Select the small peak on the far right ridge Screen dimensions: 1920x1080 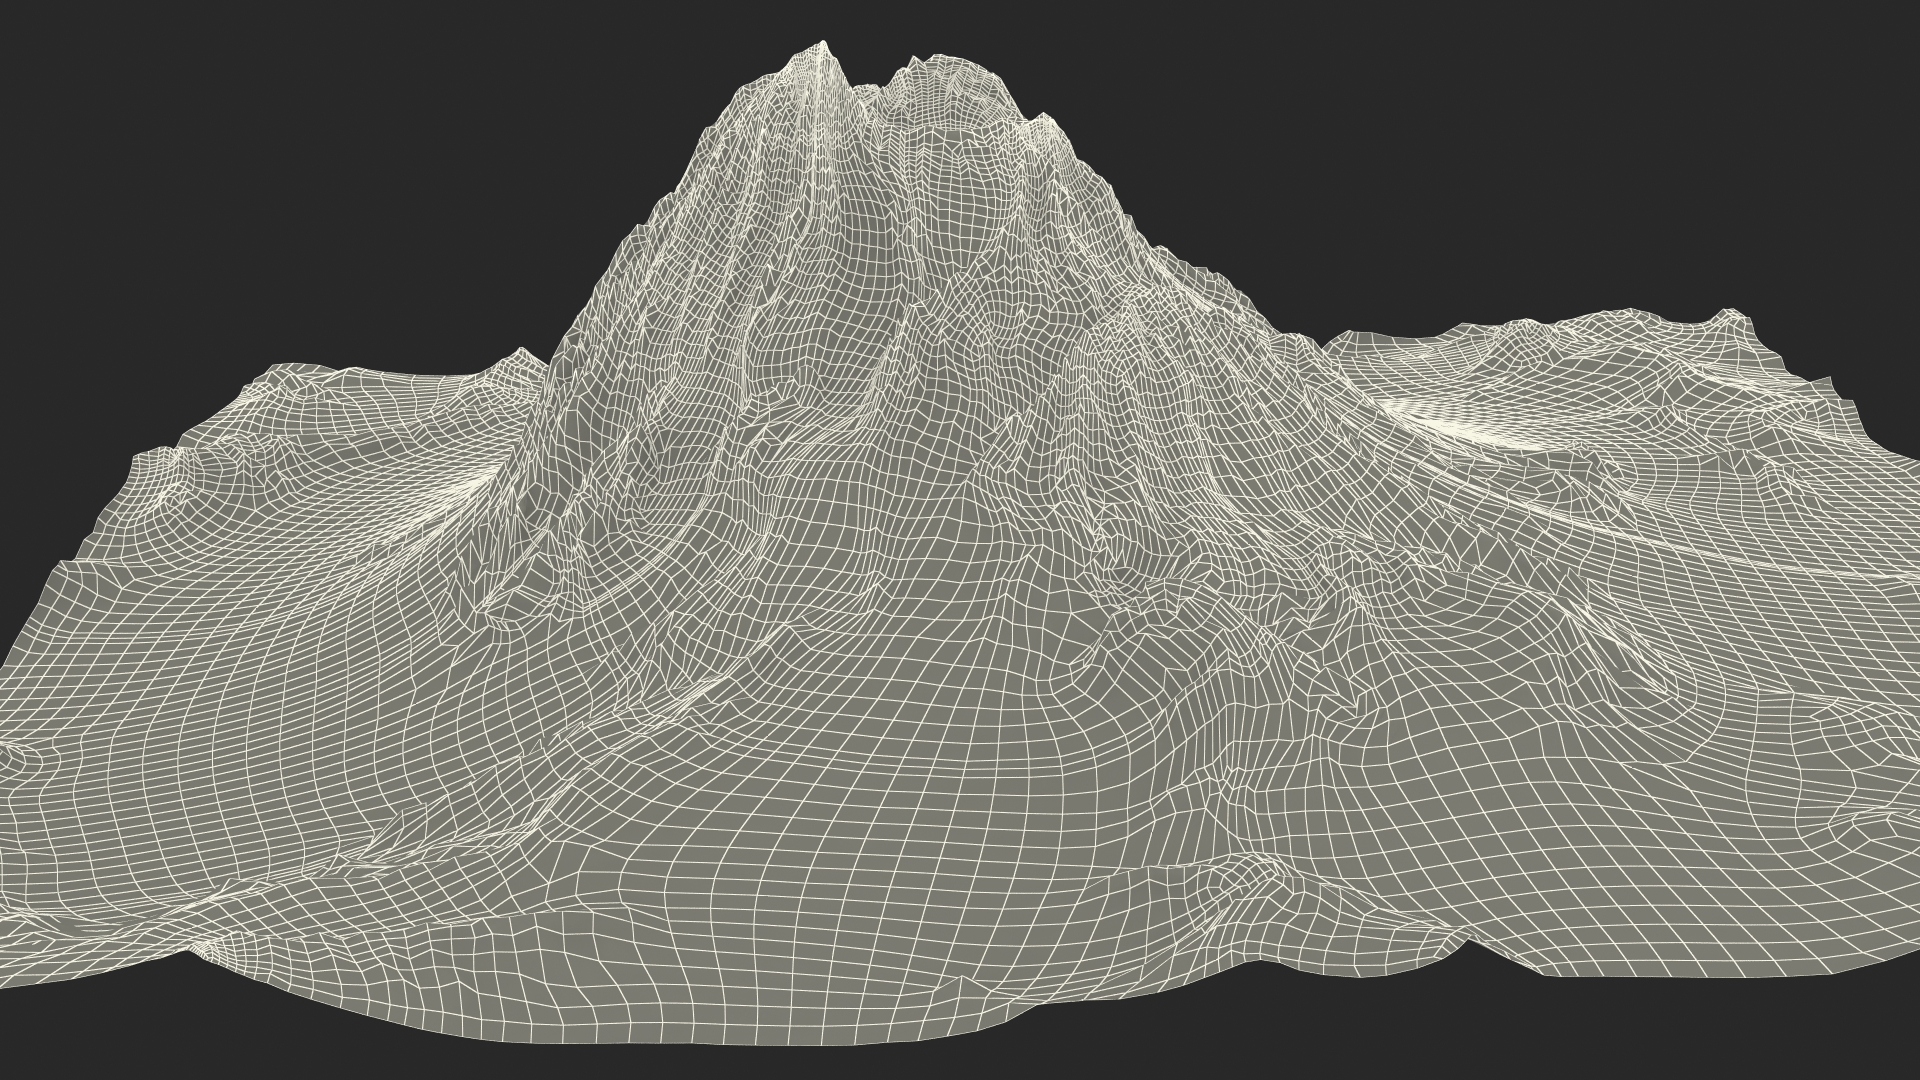(1729, 316)
